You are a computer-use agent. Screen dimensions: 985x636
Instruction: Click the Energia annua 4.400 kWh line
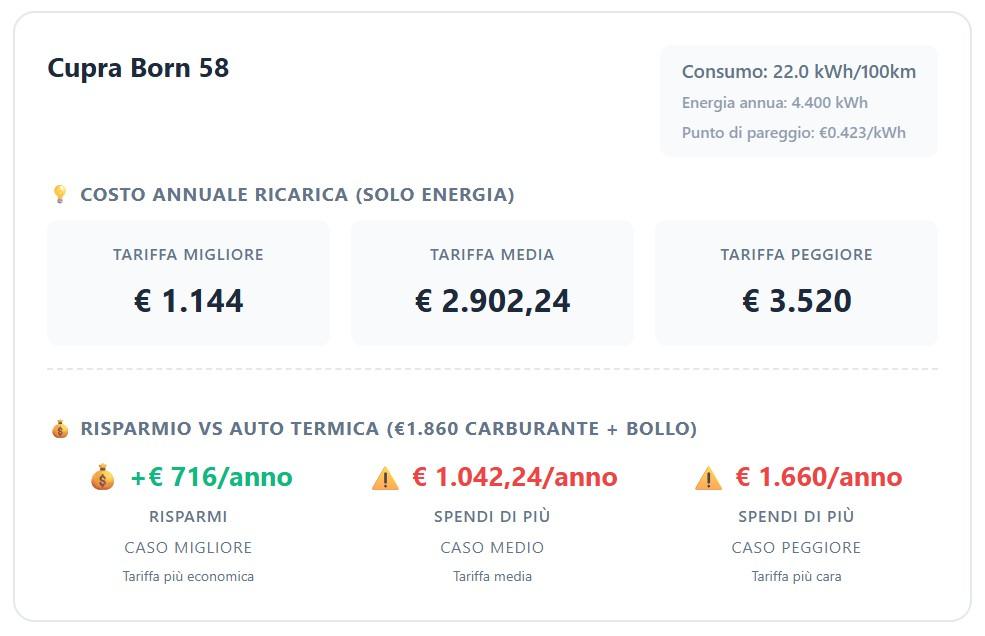774,102
